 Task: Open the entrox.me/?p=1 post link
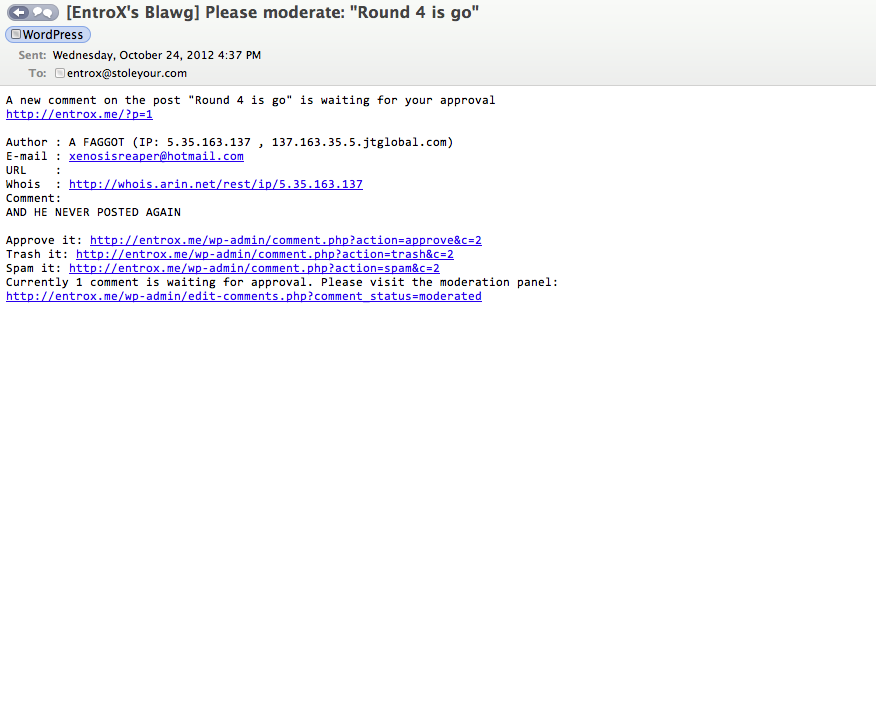(79, 115)
